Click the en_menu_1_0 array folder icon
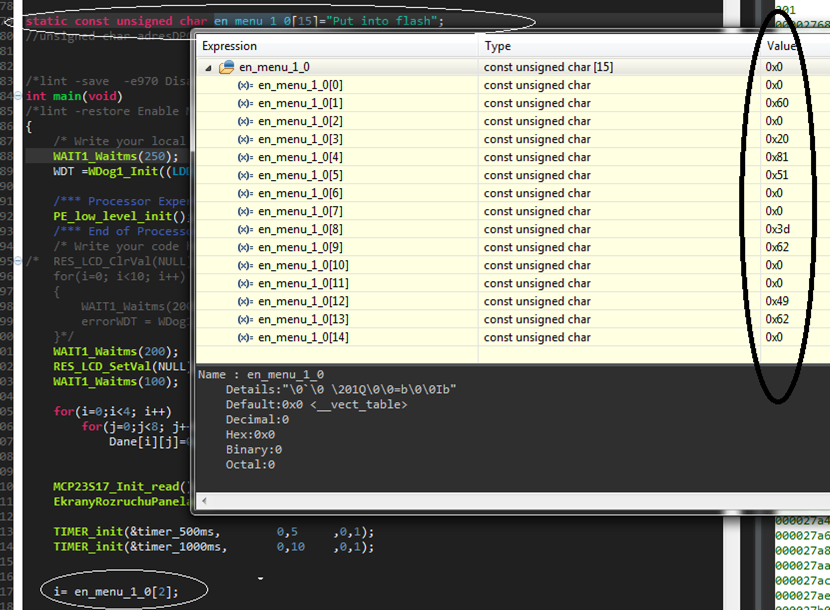Viewport: 831px width, 611px height. point(226,67)
